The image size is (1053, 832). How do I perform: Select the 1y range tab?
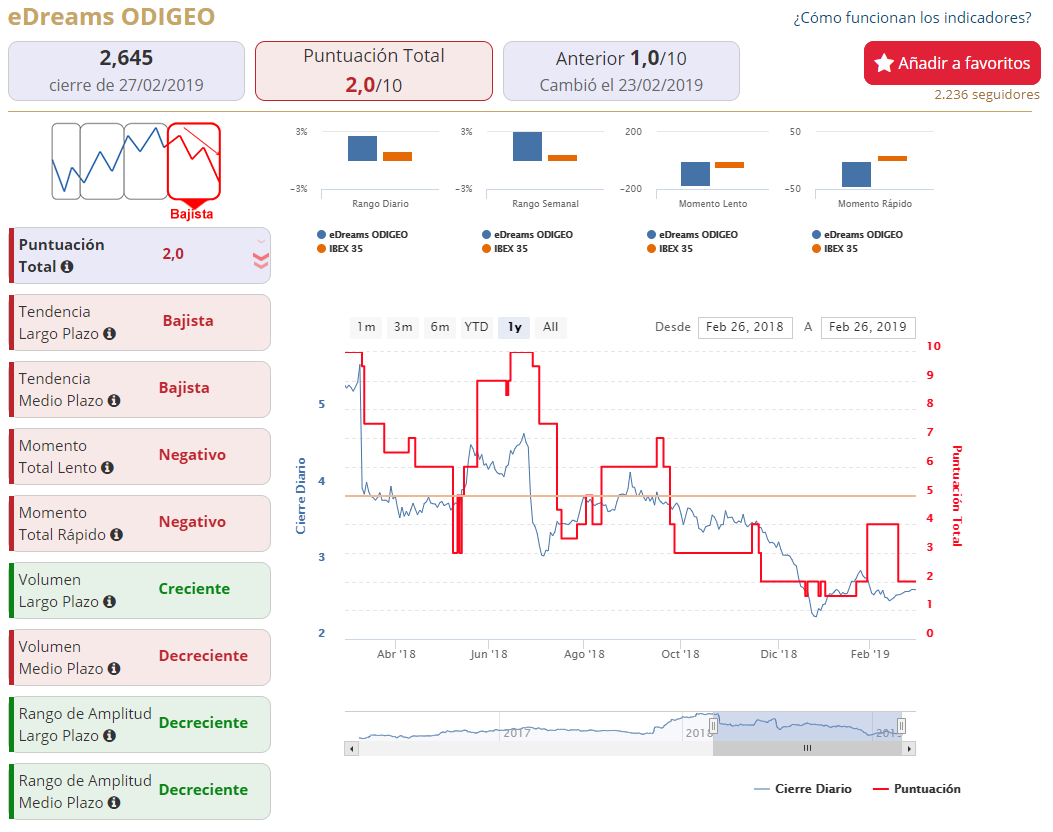pyautogui.click(x=514, y=327)
